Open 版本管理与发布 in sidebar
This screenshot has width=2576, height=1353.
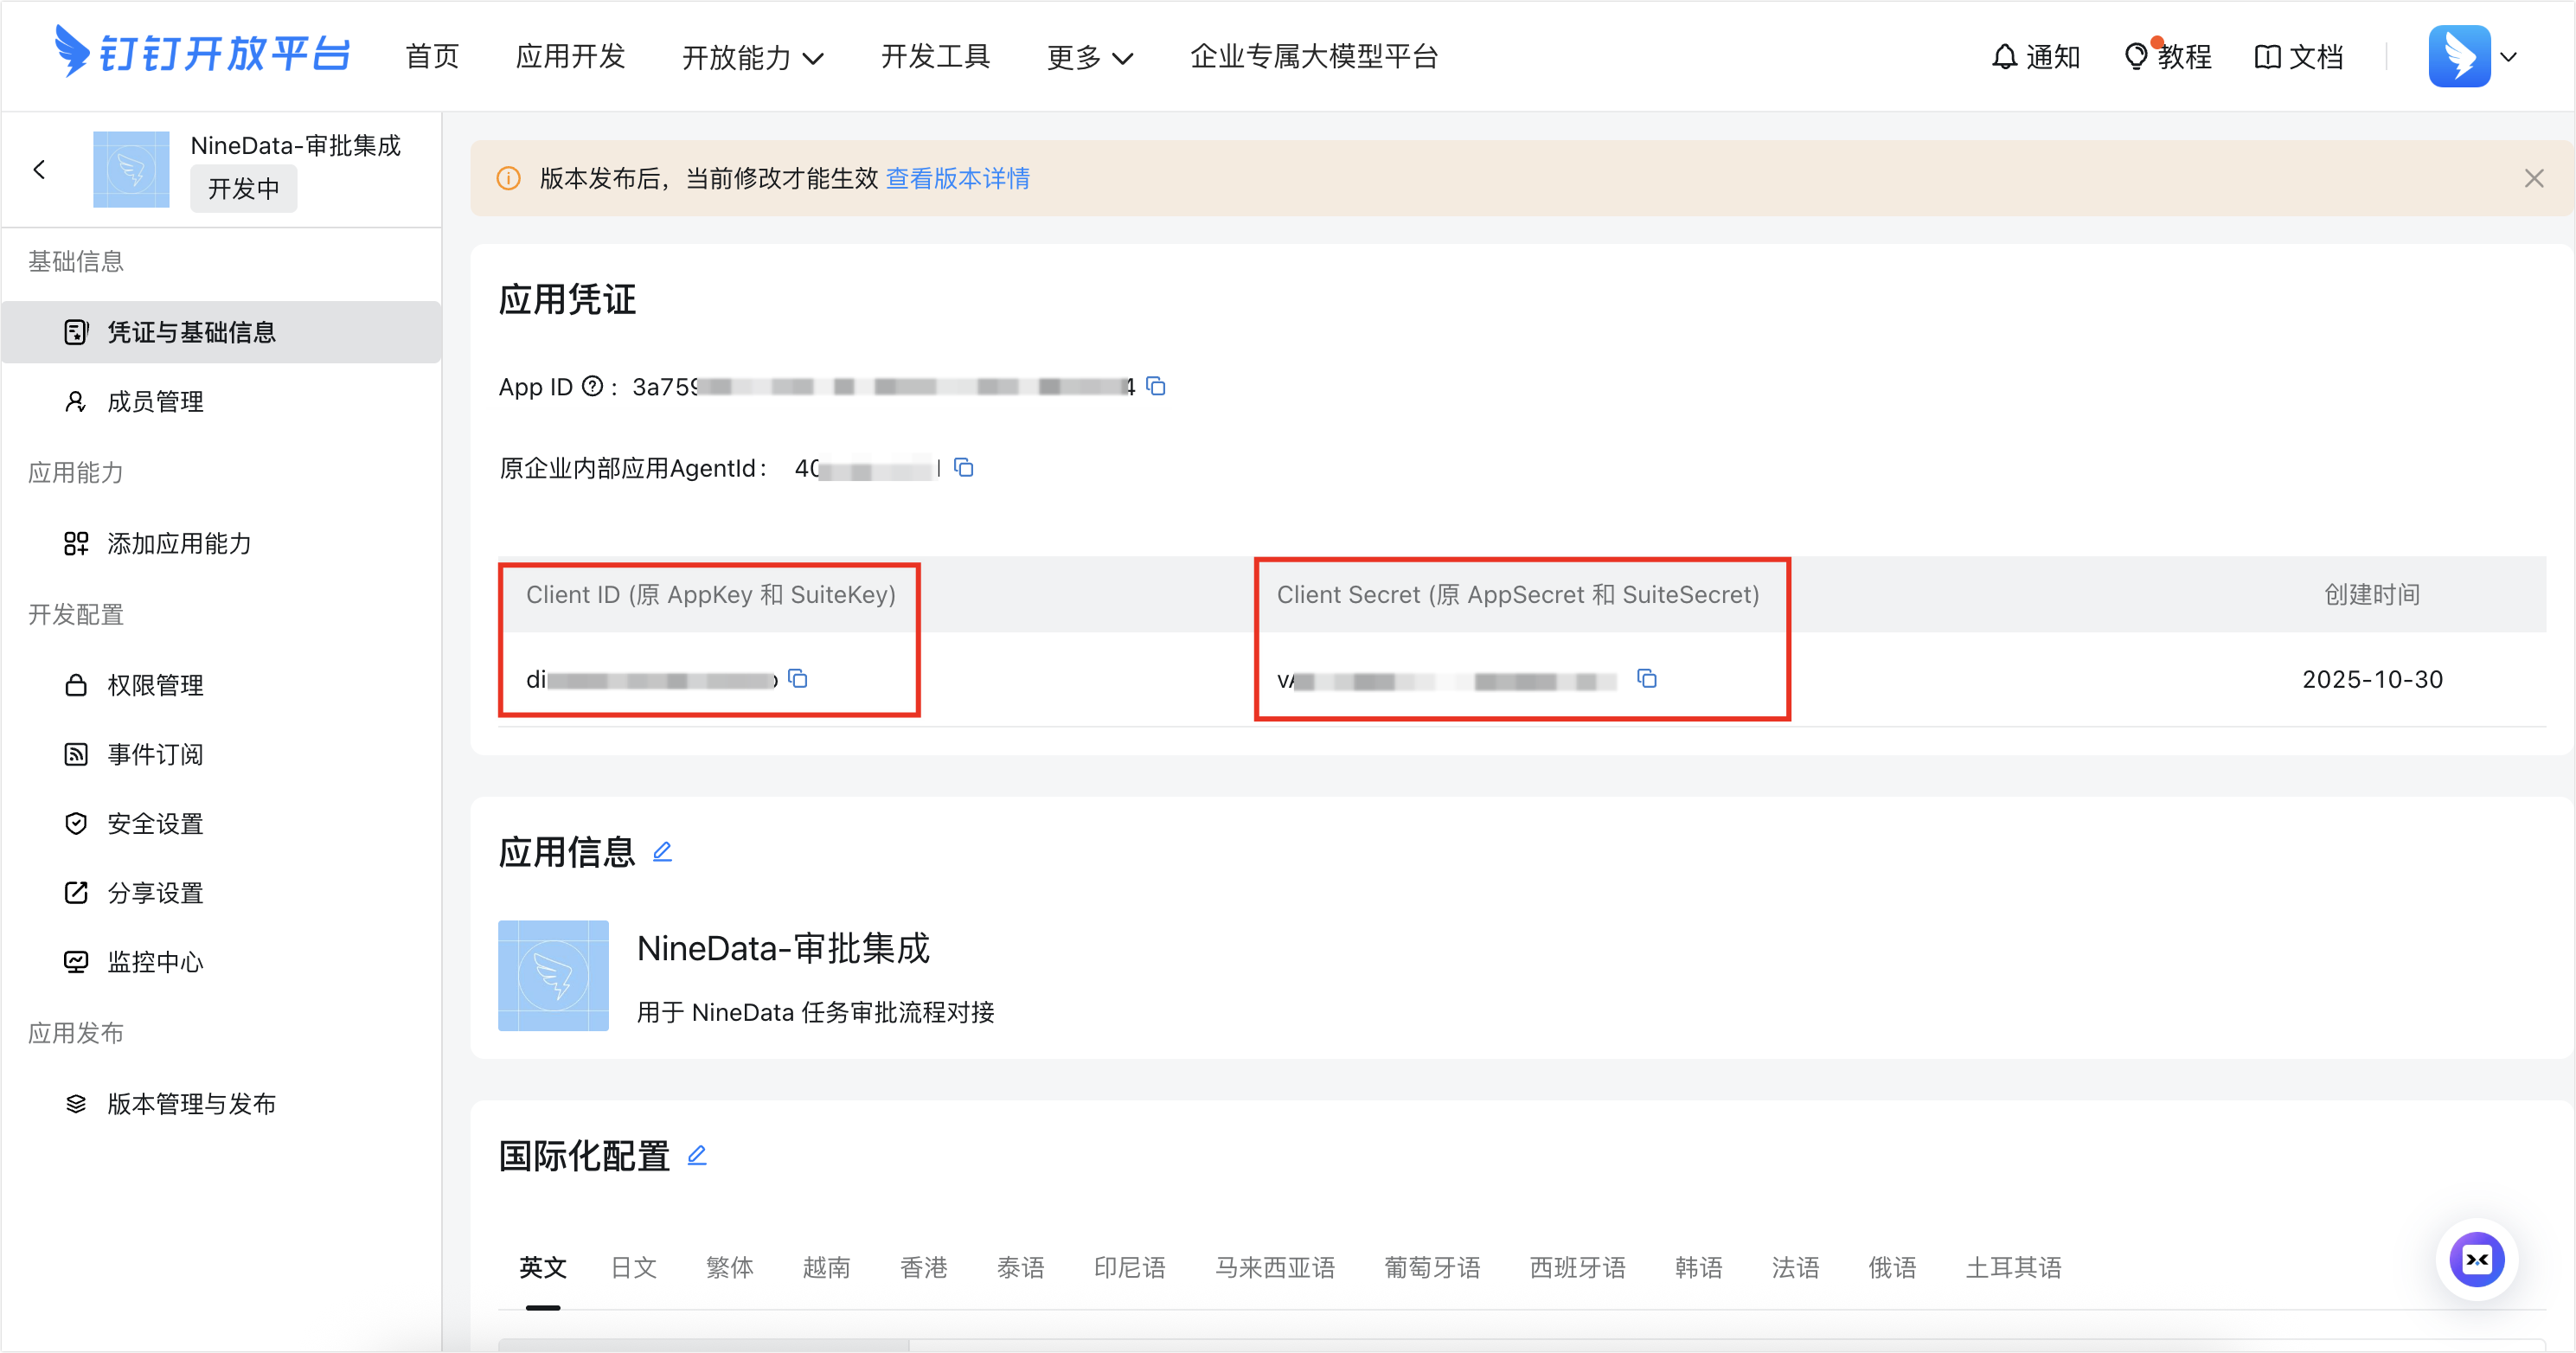coord(191,1103)
